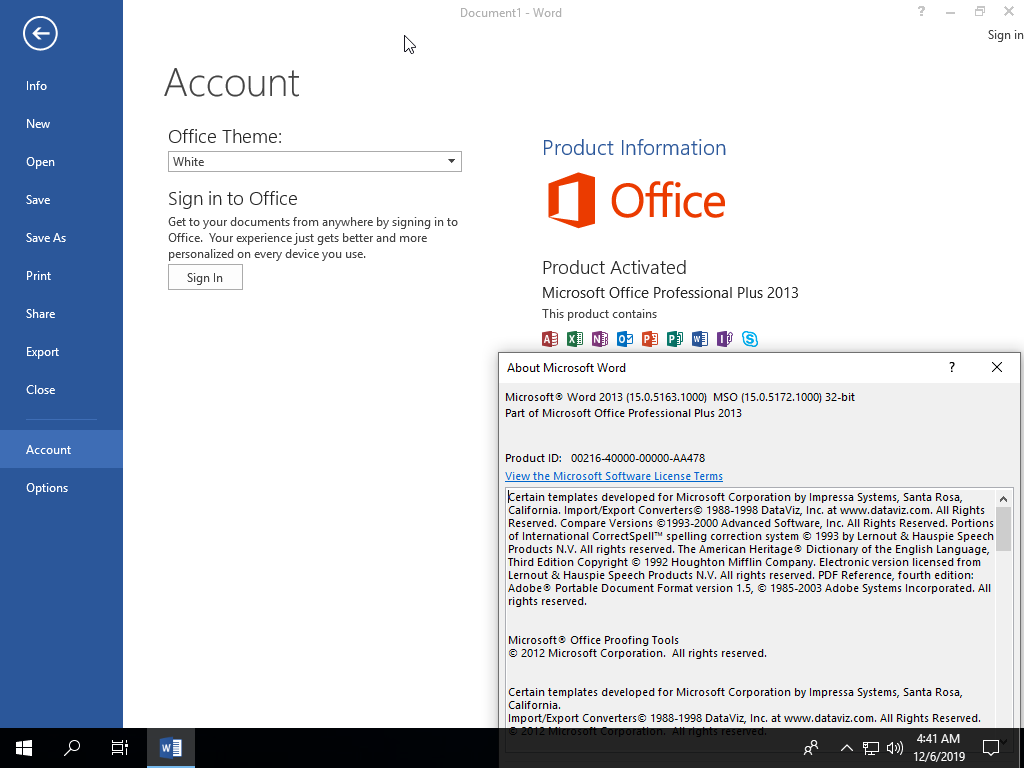Show hidden tray icons chevron

[846, 748]
